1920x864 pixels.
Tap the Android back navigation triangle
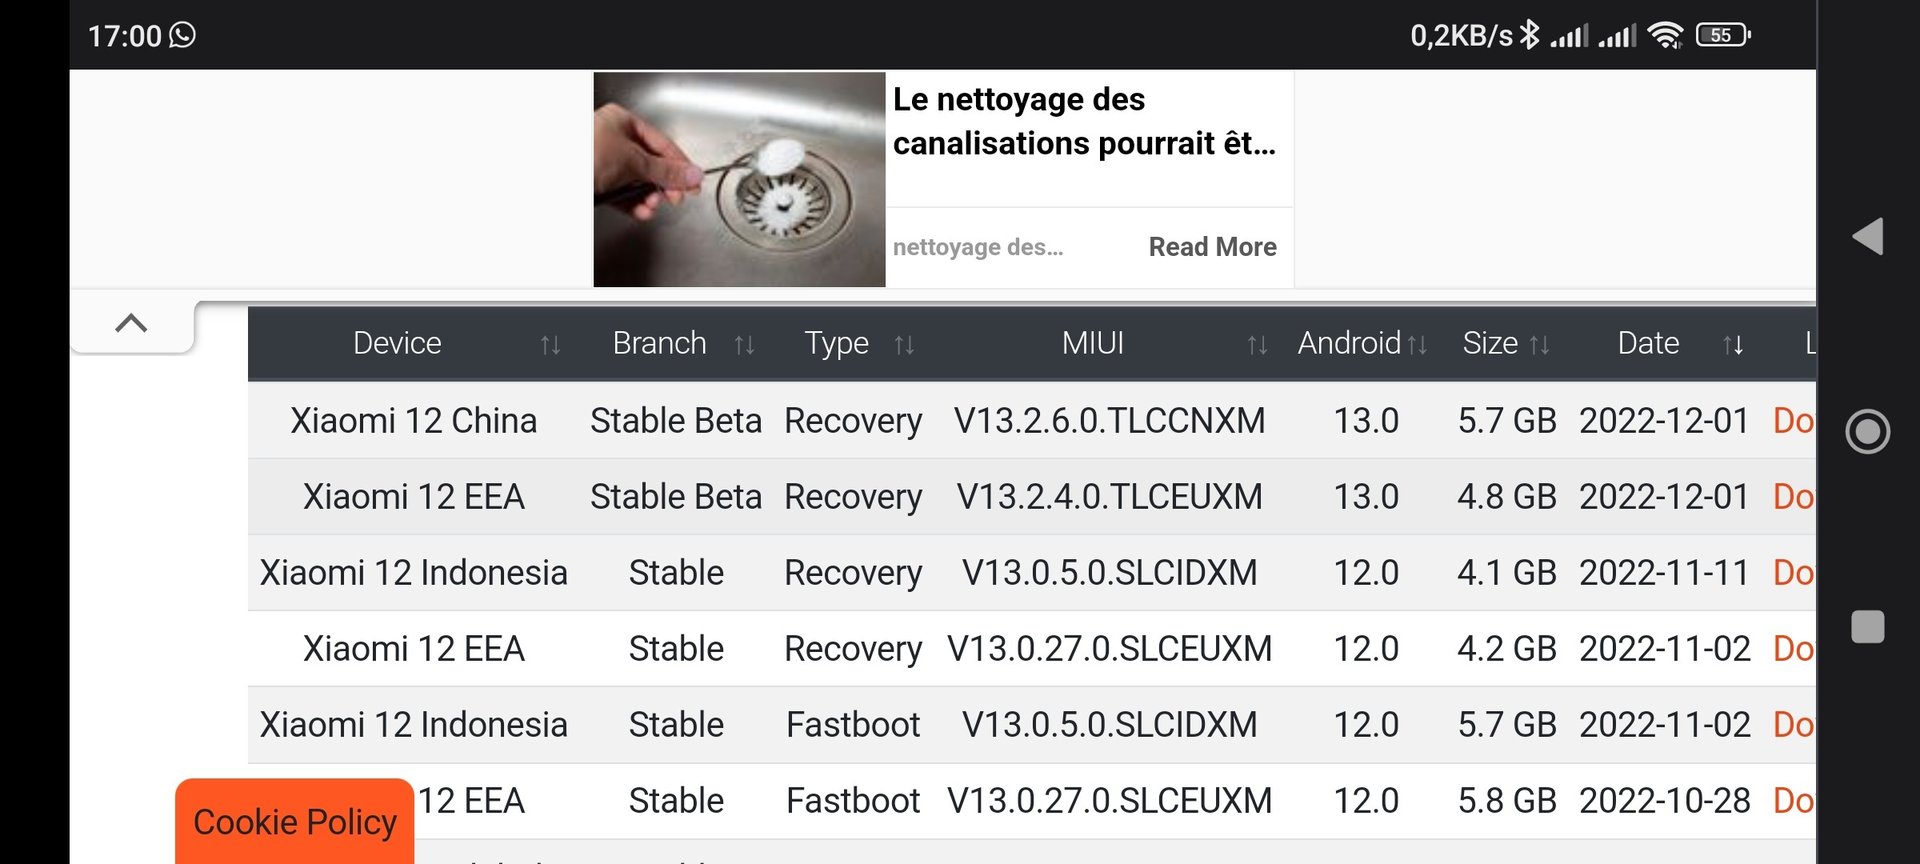(1868, 237)
